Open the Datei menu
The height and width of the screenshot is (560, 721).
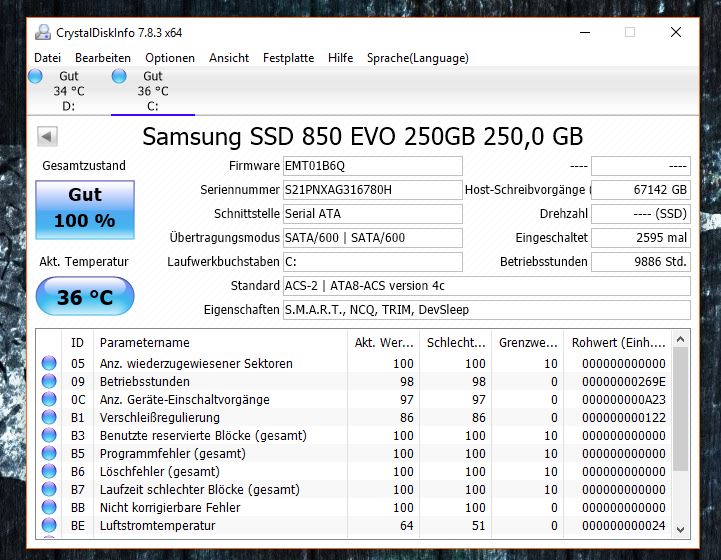[47, 58]
